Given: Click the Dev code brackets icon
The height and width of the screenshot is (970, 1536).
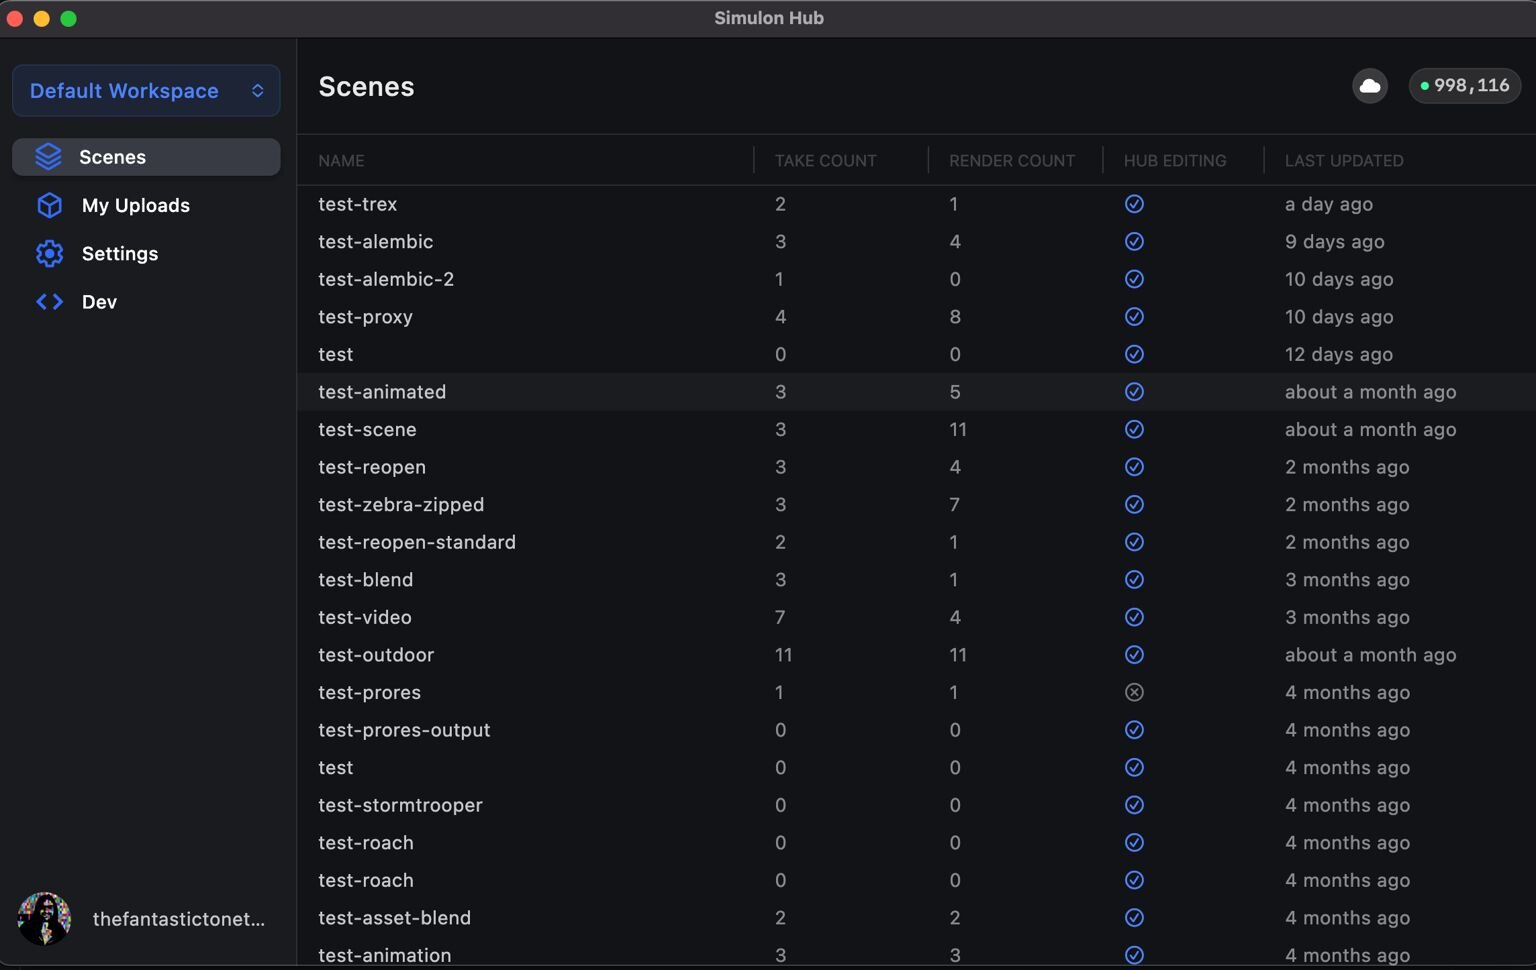Looking at the screenshot, I should pyautogui.click(x=49, y=302).
